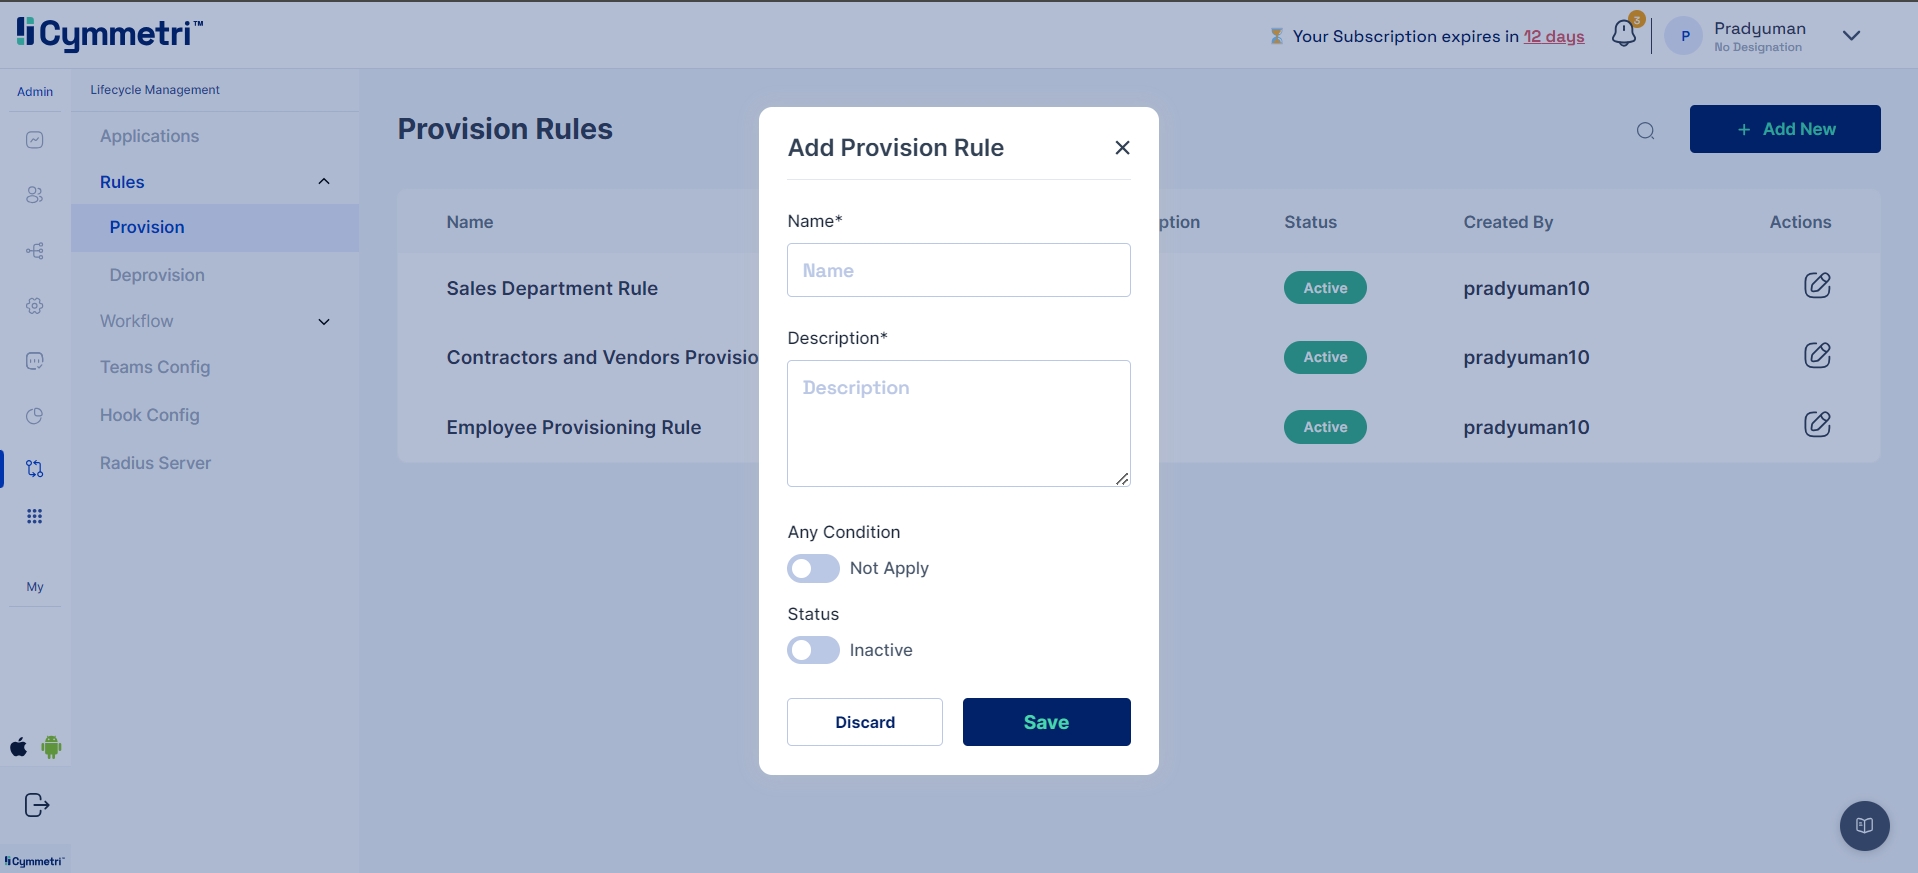
Task: Go to Teams Config
Action: coord(155,367)
